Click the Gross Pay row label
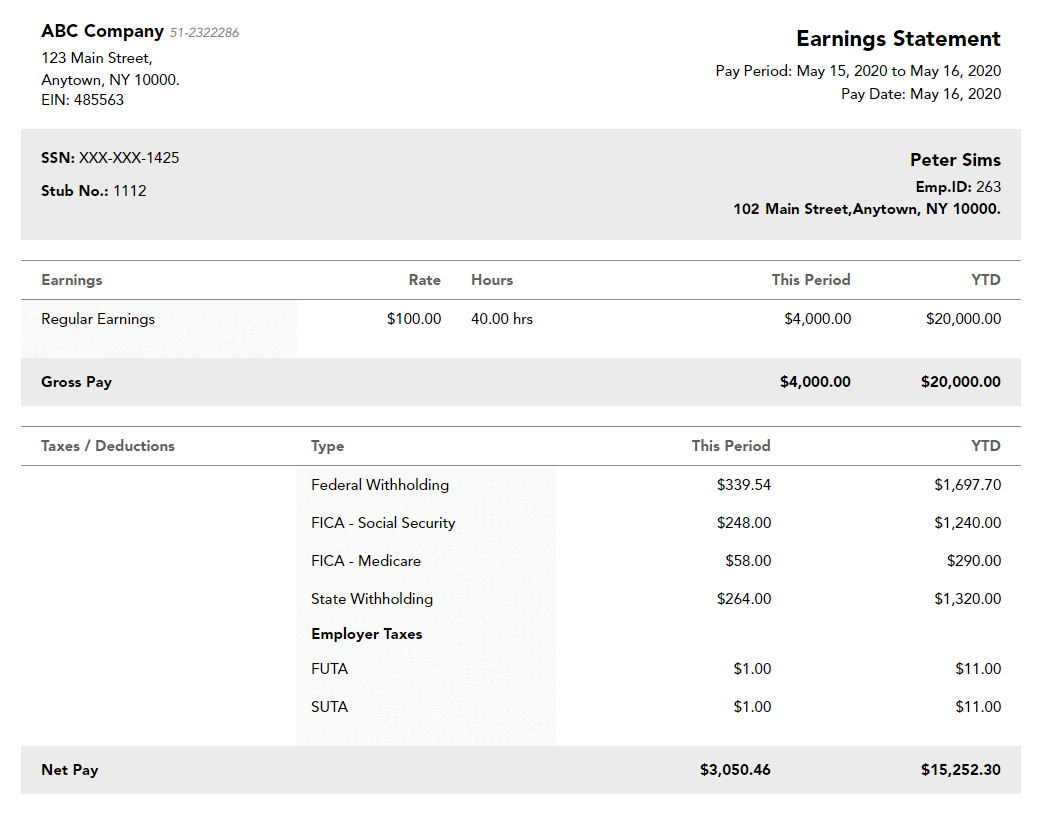The height and width of the screenshot is (823, 1044). [76, 382]
